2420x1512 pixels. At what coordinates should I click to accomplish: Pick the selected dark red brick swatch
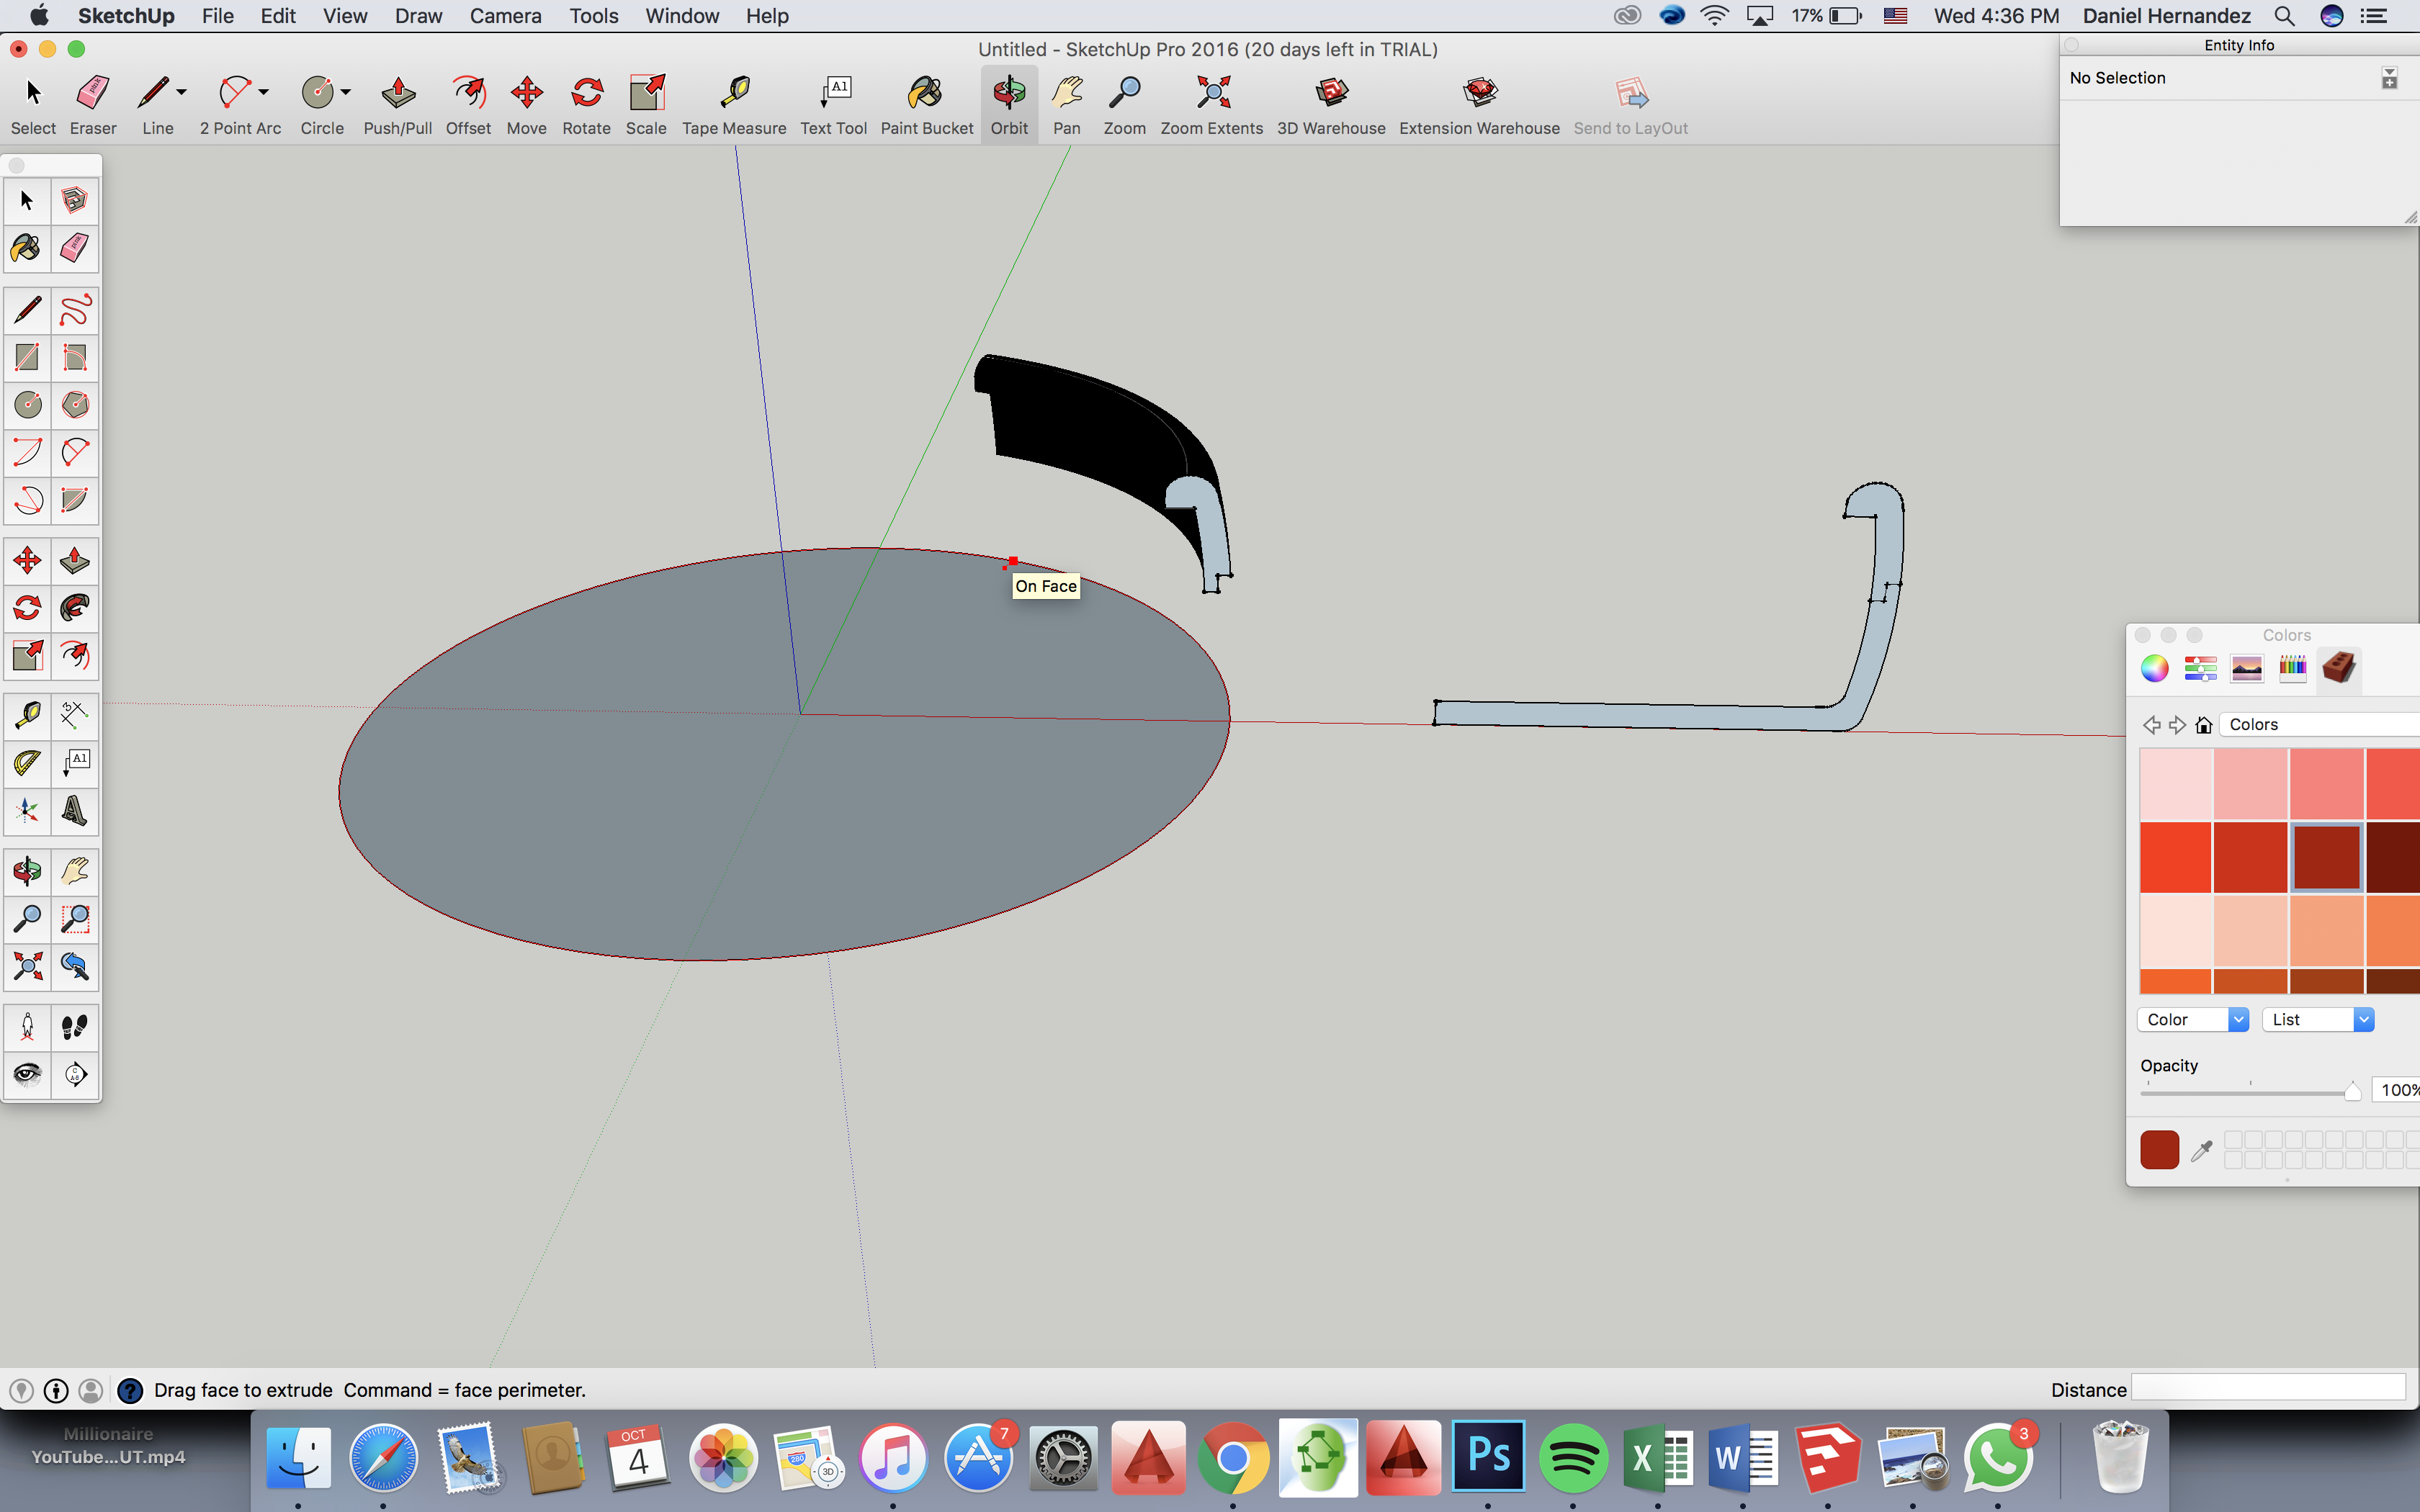coord(2326,857)
